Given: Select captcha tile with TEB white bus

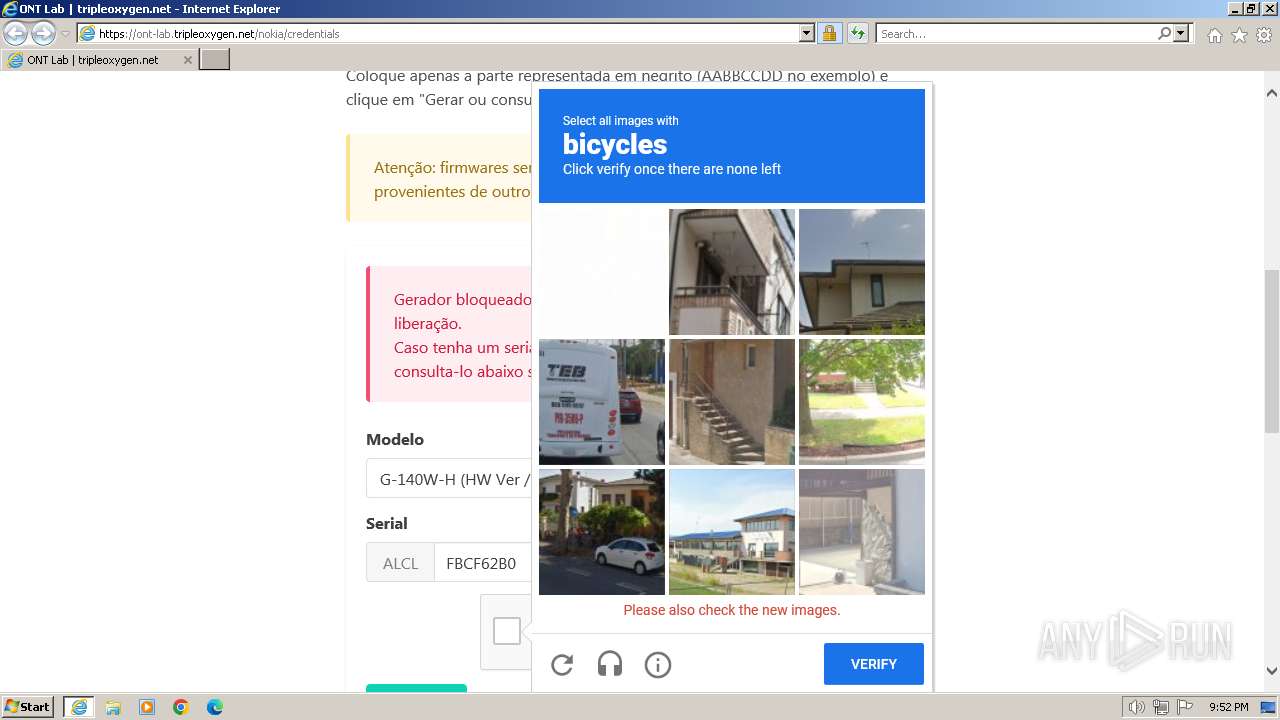Looking at the screenshot, I should [602, 402].
